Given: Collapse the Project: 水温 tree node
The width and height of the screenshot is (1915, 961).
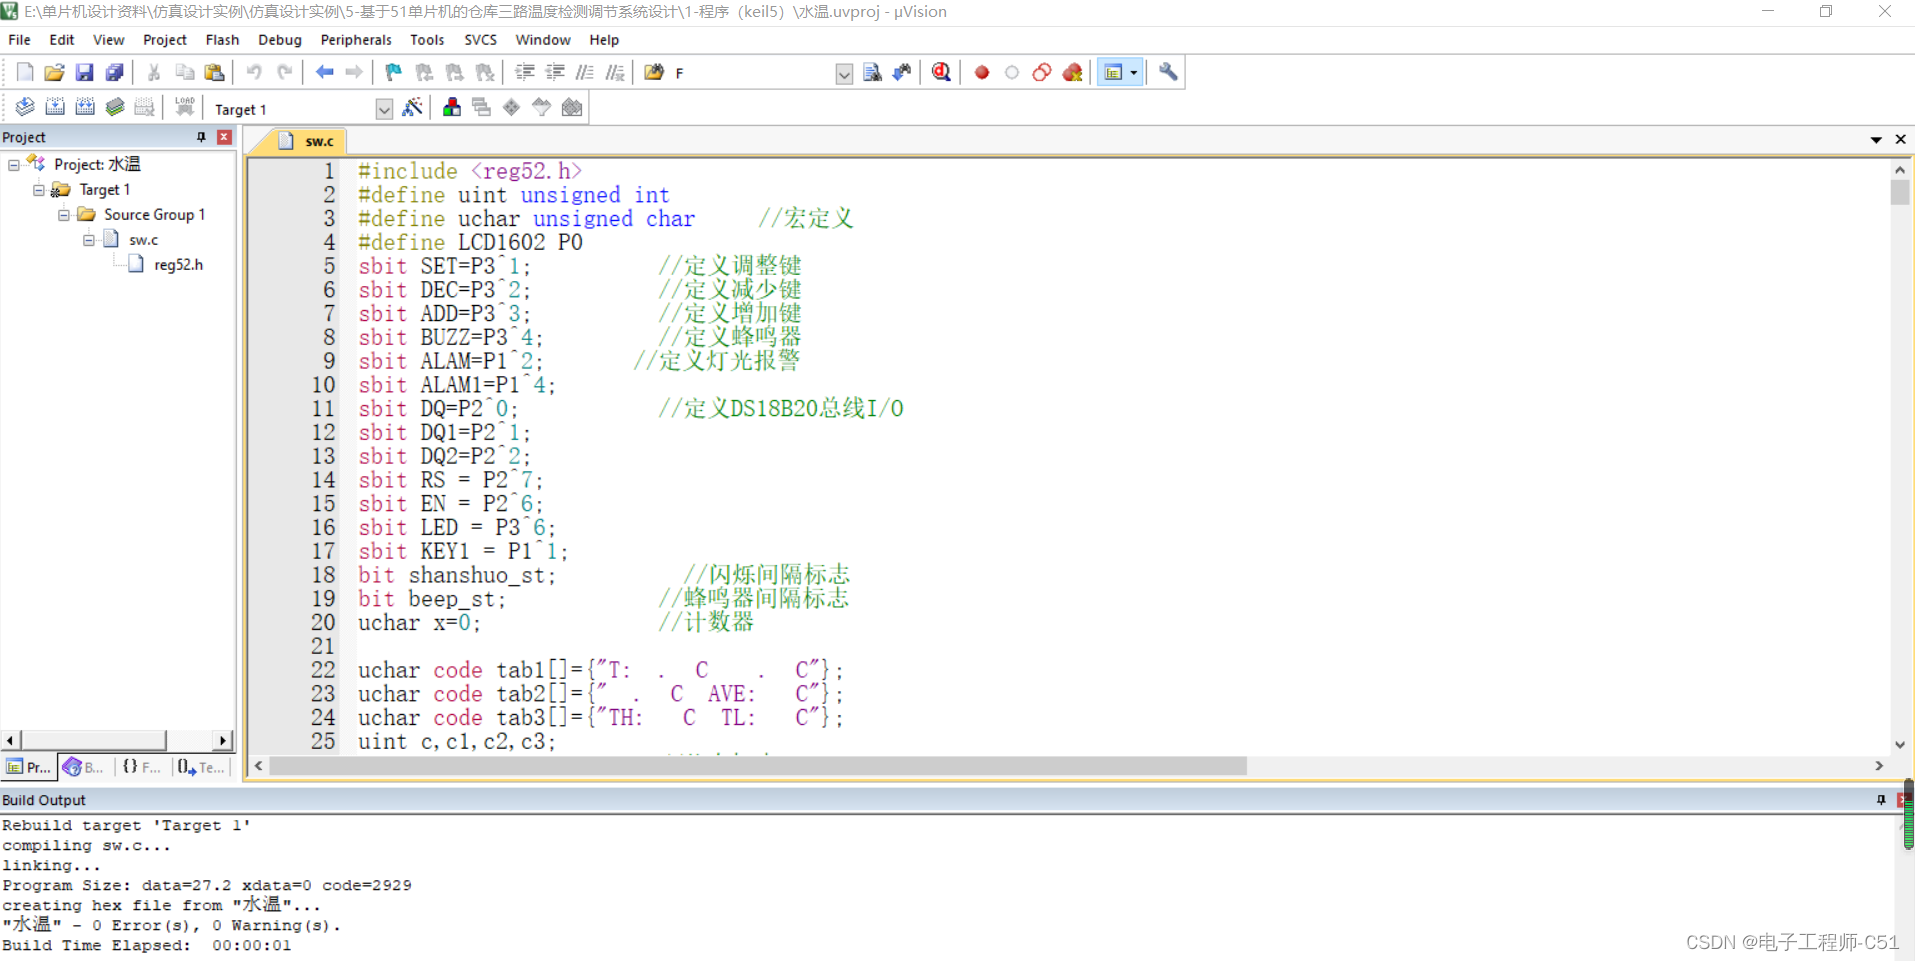Looking at the screenshot, I should point(14,164).
